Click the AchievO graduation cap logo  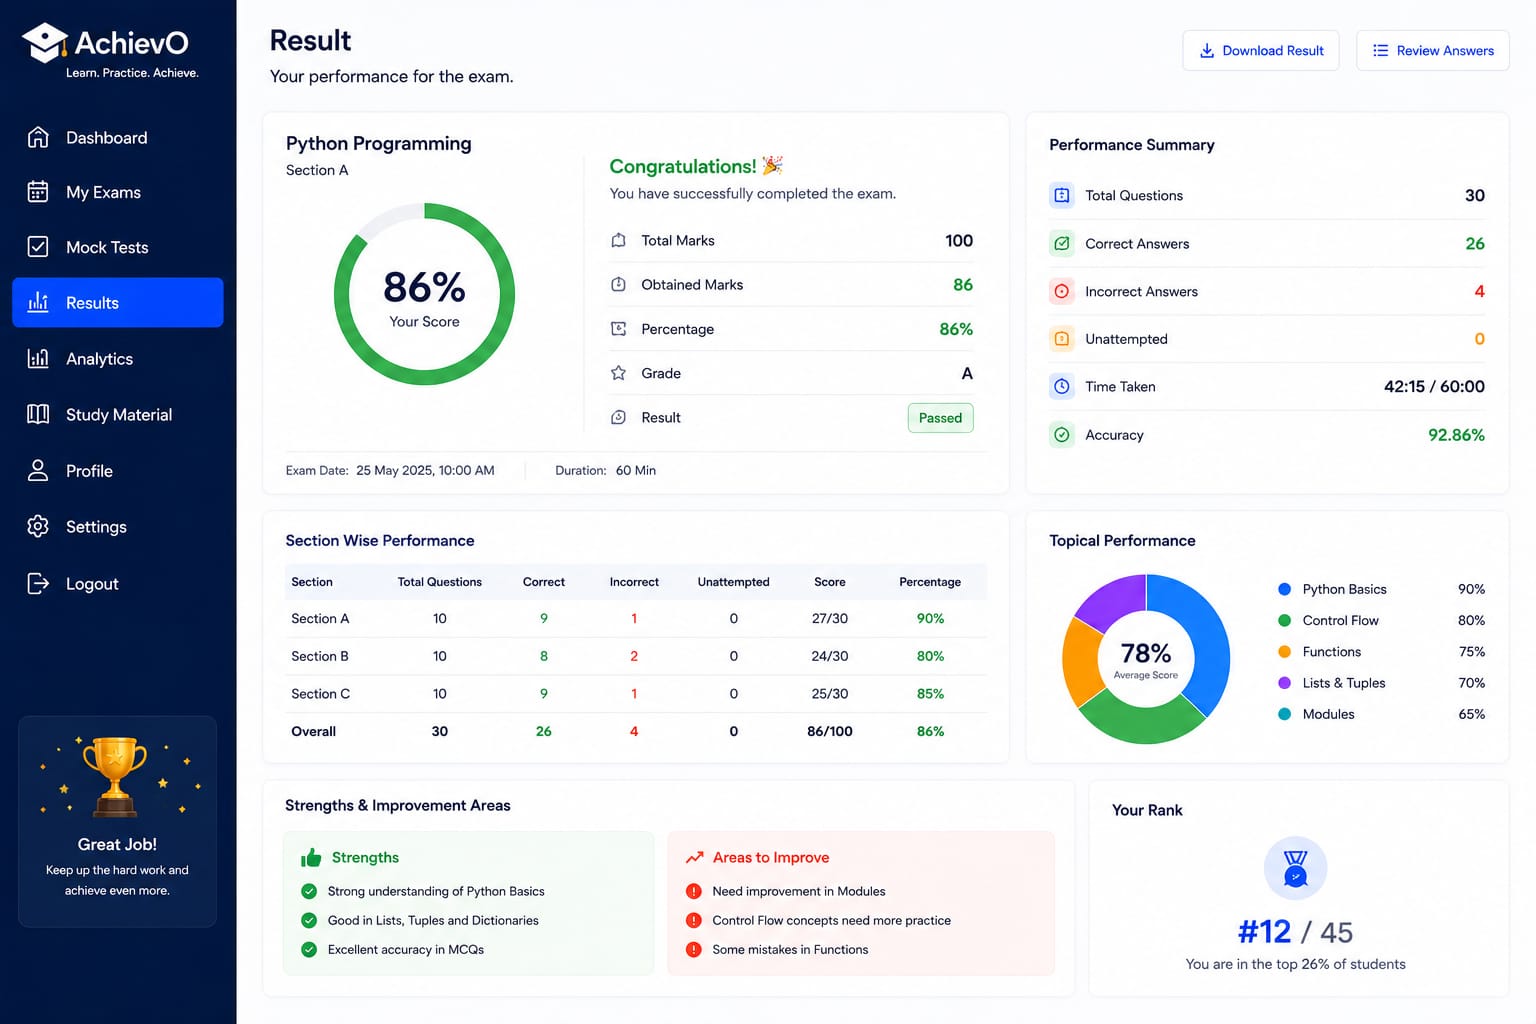pyautogui.click(x=45, y=43)
